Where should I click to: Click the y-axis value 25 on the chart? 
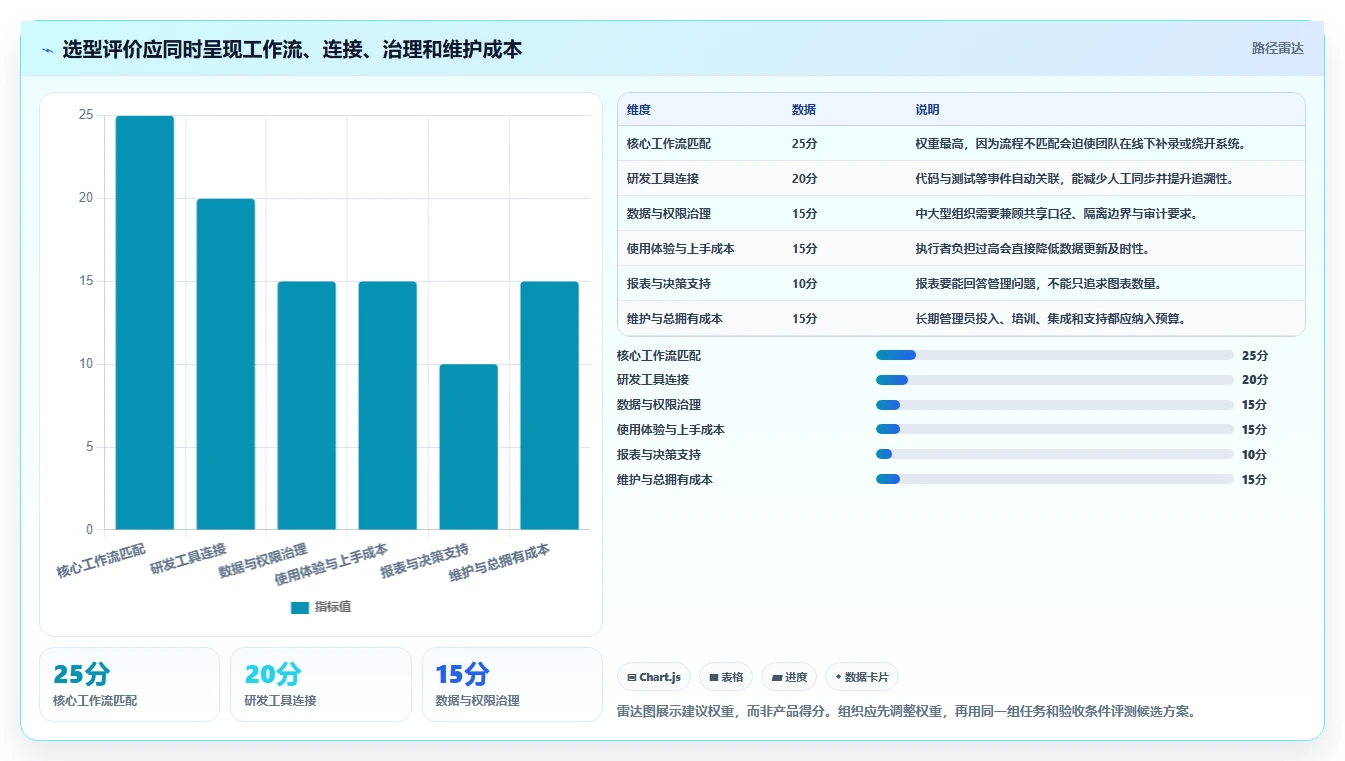tap(86, 115)
